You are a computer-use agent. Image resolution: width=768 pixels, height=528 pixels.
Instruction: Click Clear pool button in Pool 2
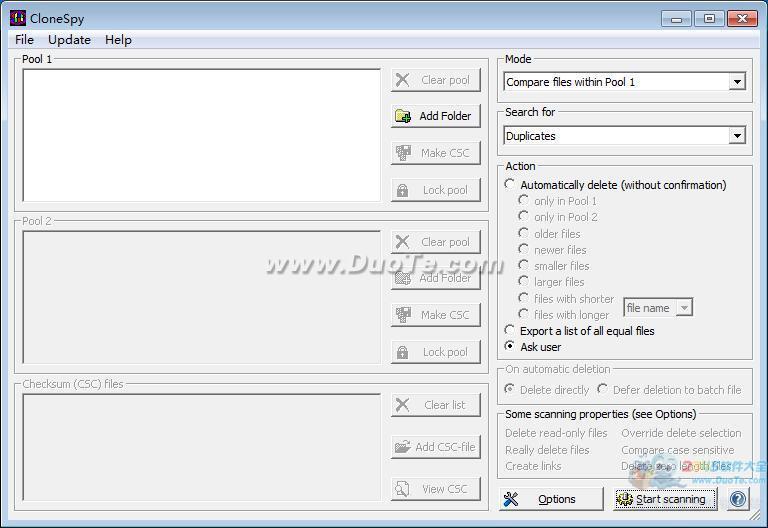pos(435,242)
